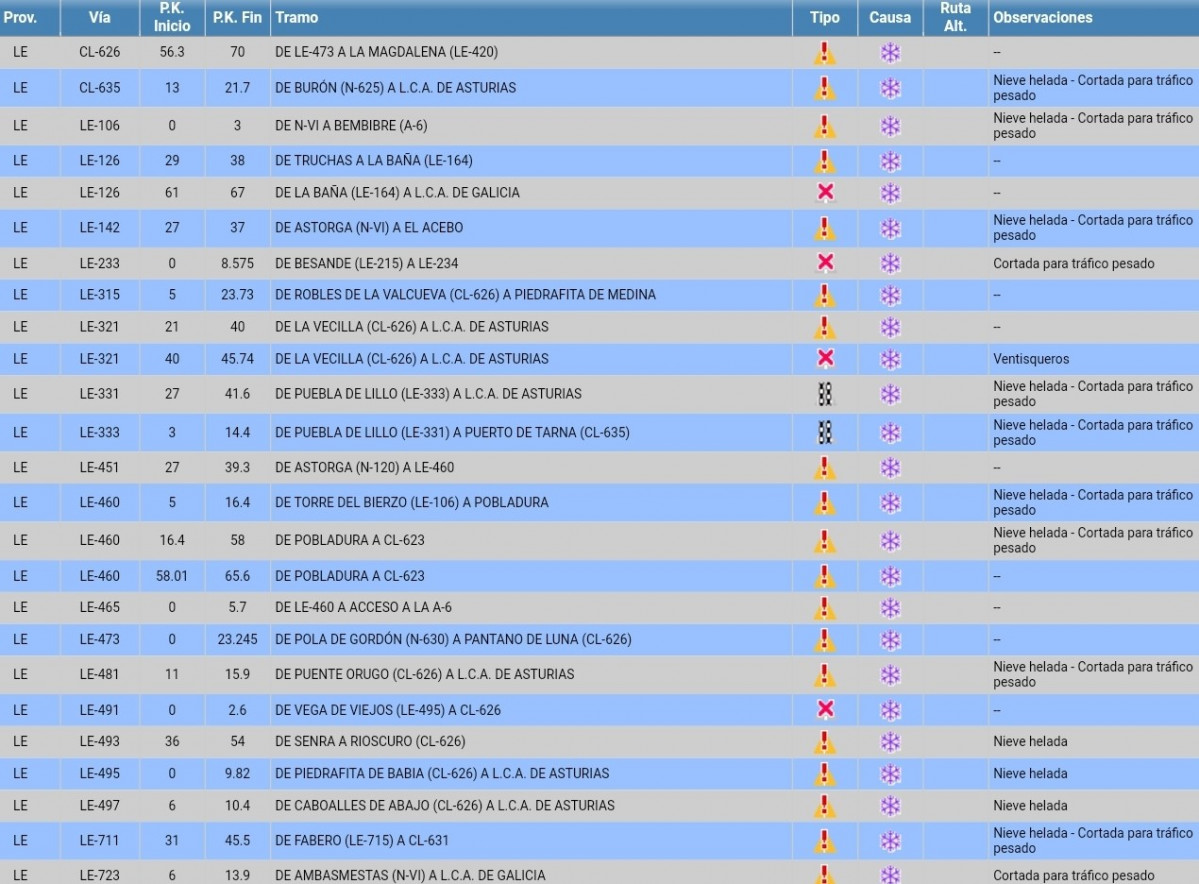Click P.K. Fin value 8.575
Screen dimensions: 1199x884
tap(237, 264)
